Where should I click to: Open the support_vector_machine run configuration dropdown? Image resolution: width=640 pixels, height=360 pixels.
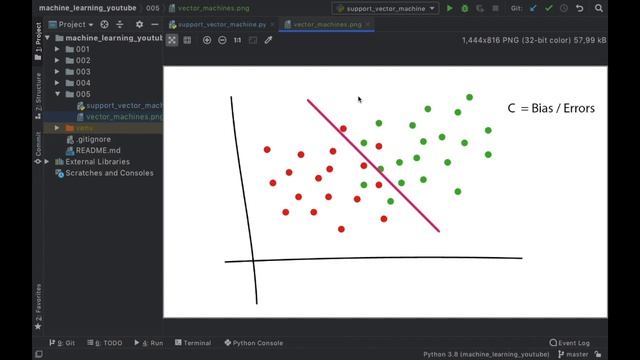(x=386, y=8)
